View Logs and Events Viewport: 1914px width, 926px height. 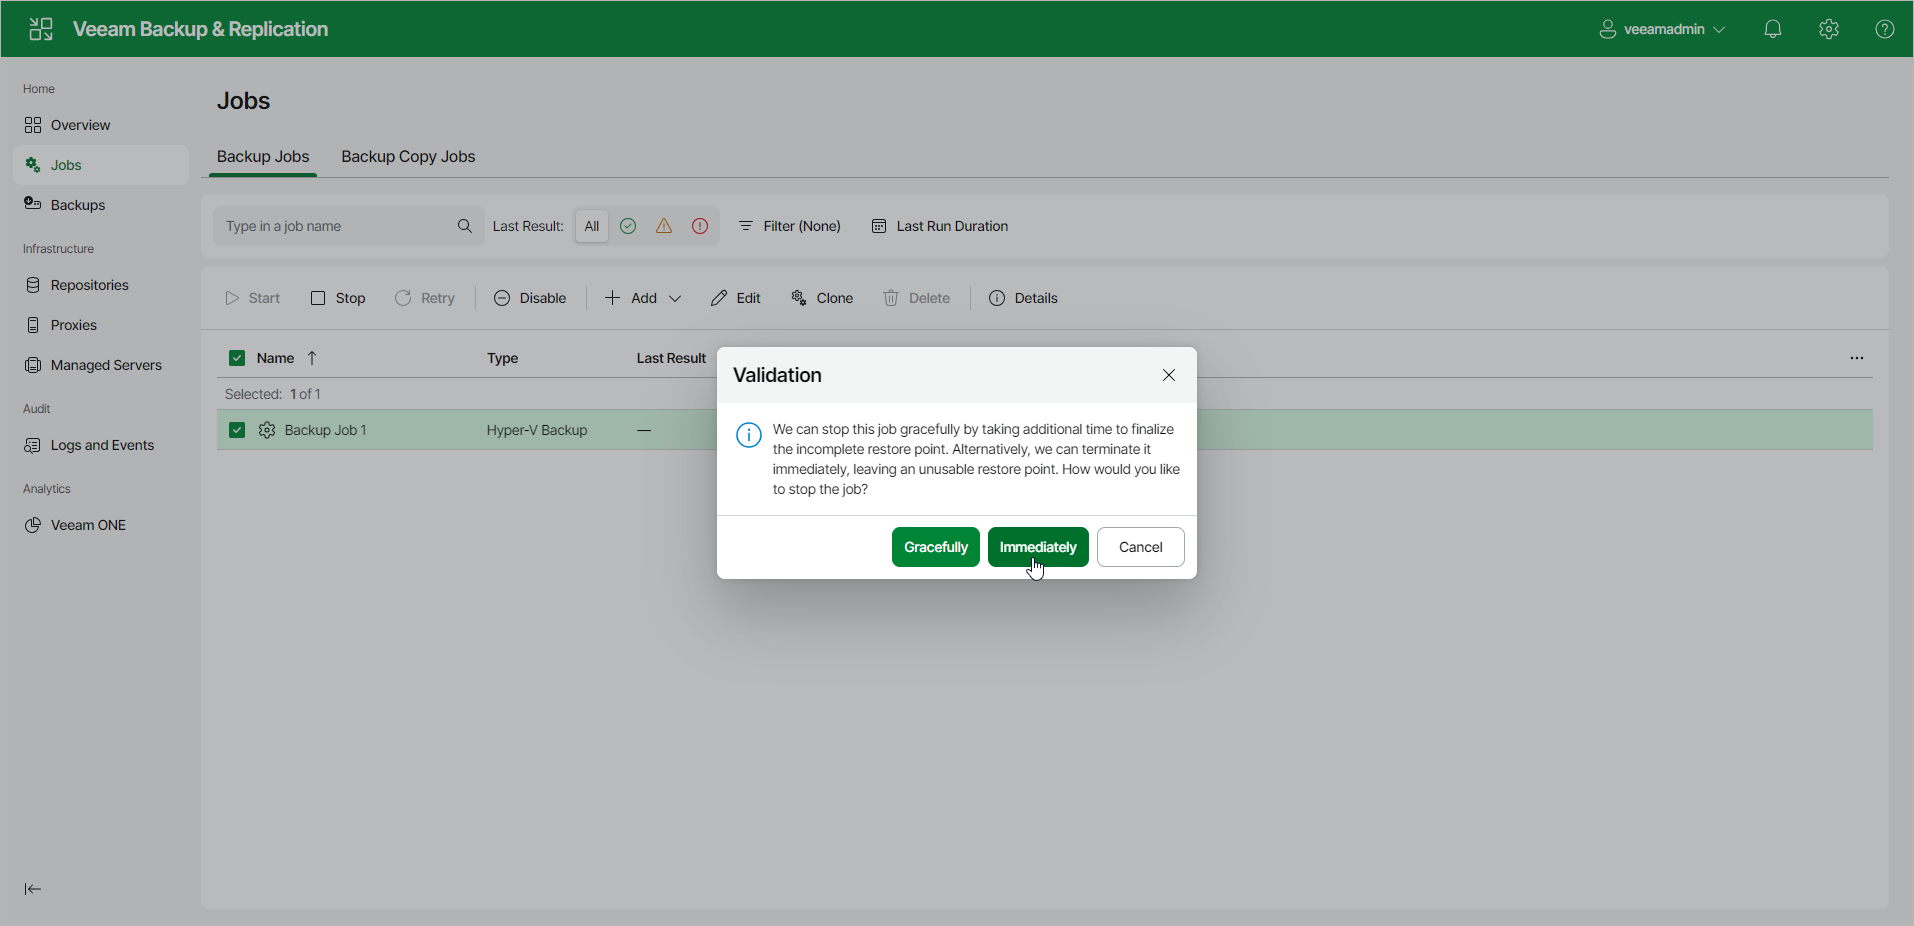coord(101,445)
